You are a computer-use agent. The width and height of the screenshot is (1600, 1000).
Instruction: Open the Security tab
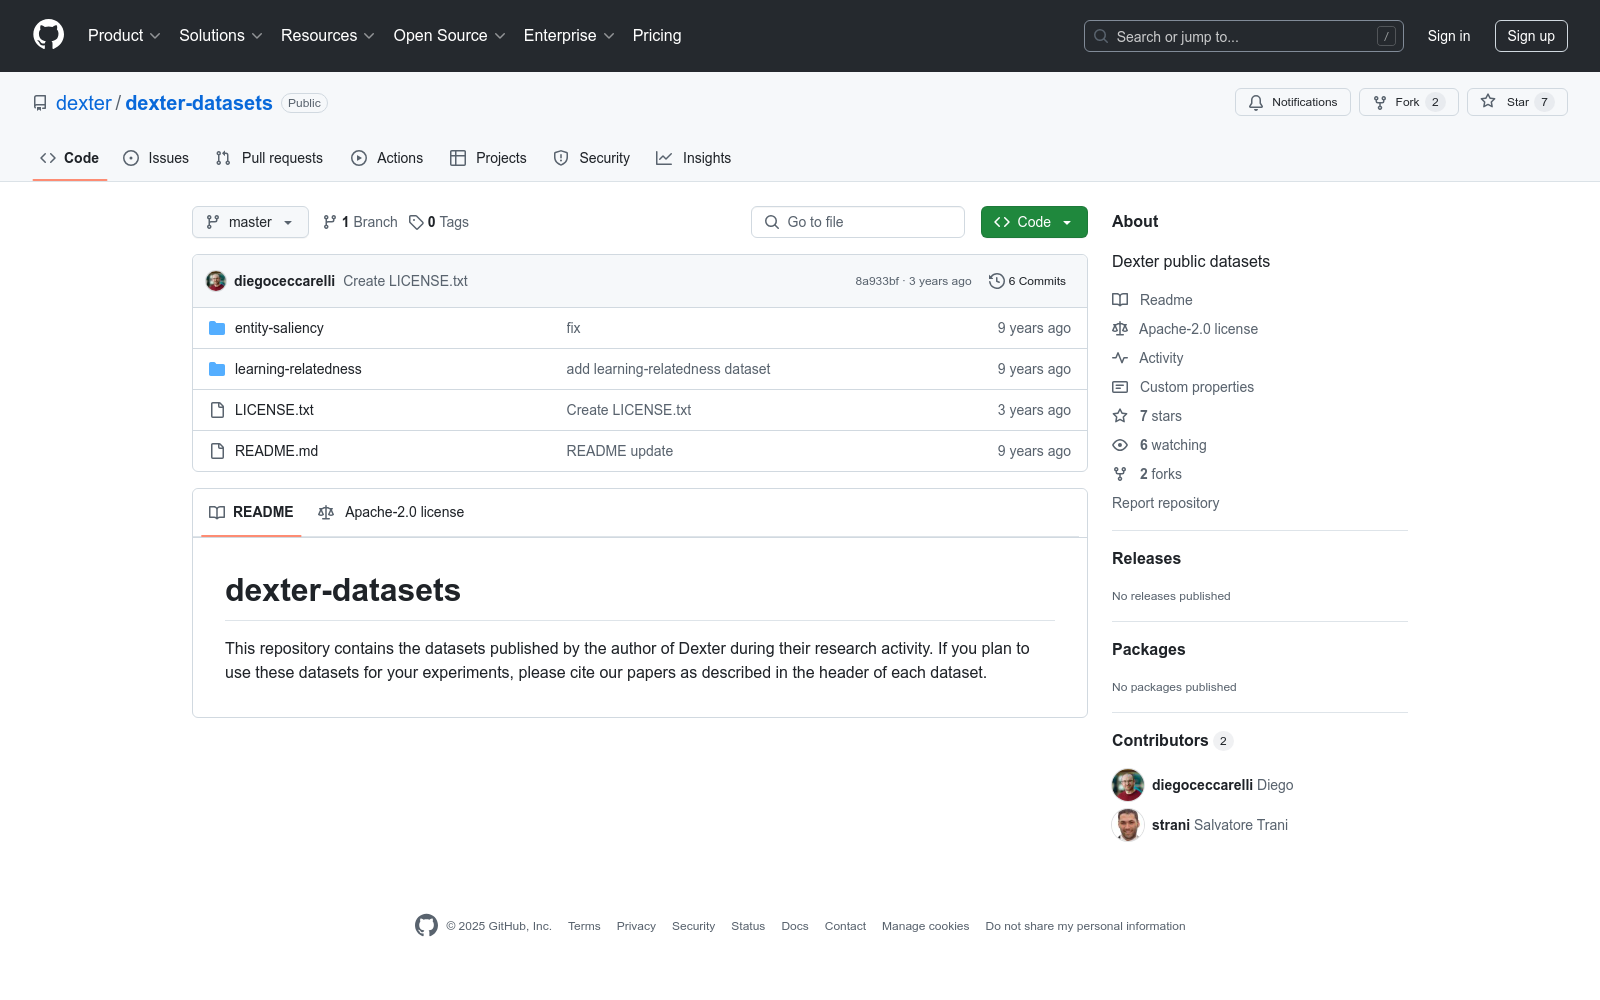(x=592, y=158)
